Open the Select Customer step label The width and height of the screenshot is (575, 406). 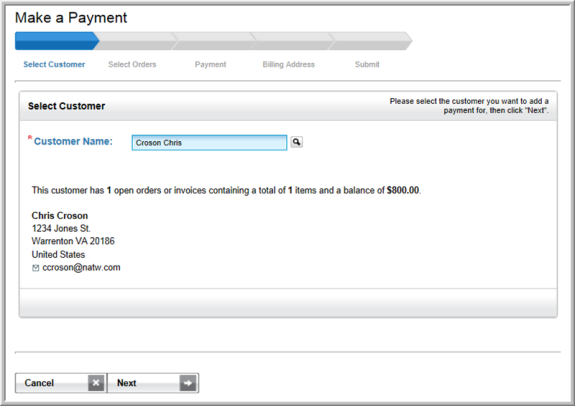(54, 64)
